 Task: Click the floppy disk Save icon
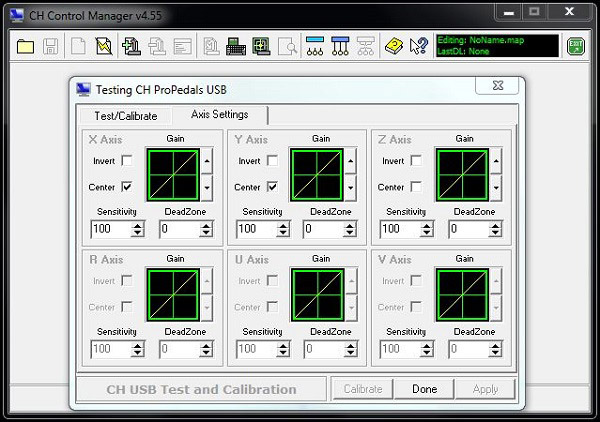[51, 46]
